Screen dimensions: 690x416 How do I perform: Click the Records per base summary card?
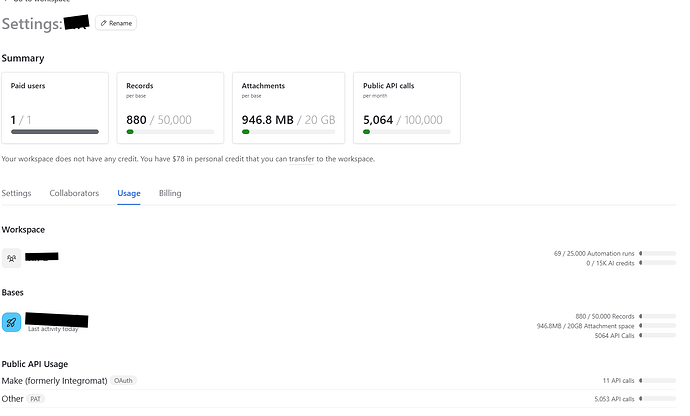coord(170,108)
